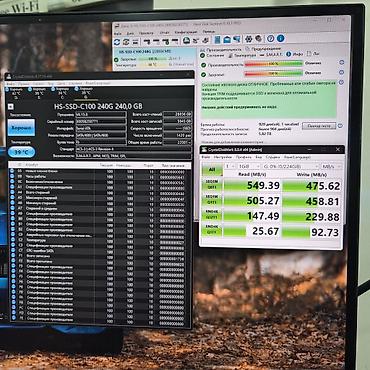Click the refresh icon in Hard Disk Sentinel toolbar
The height and width of the screenshot is (370, 370).
tap(117, 42)
